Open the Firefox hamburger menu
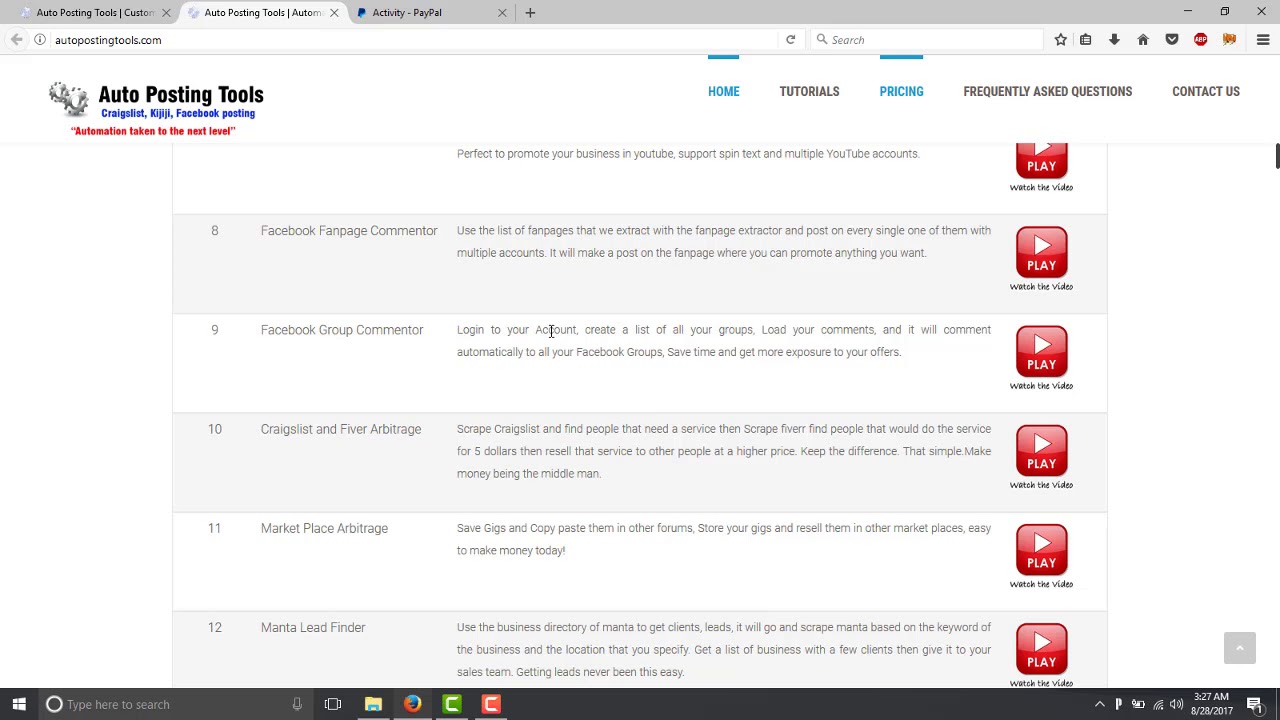The image size is (1280, 720). coord(1262,40)
